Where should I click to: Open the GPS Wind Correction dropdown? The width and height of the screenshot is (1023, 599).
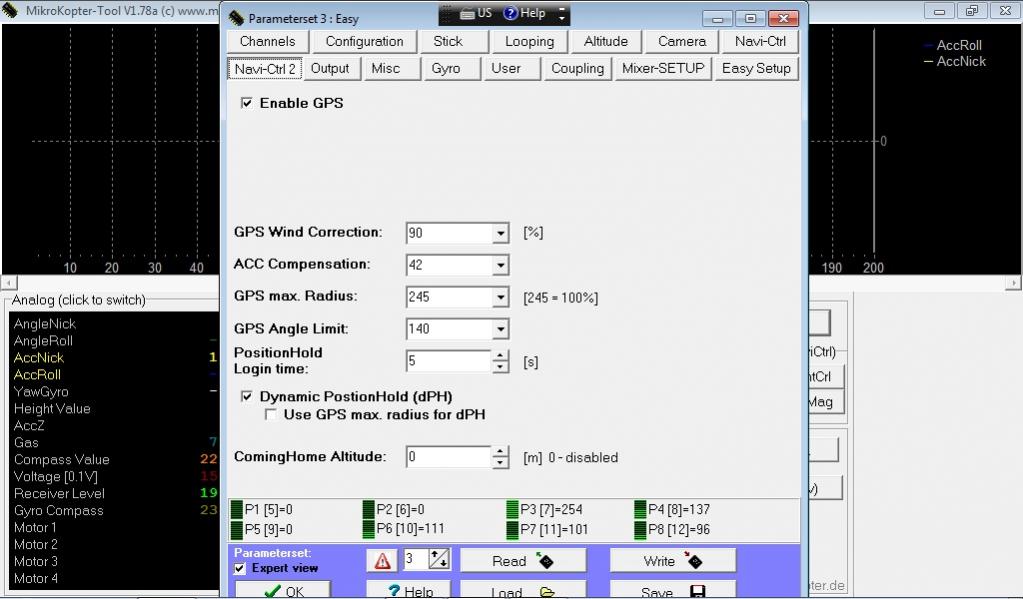[500, 233]
